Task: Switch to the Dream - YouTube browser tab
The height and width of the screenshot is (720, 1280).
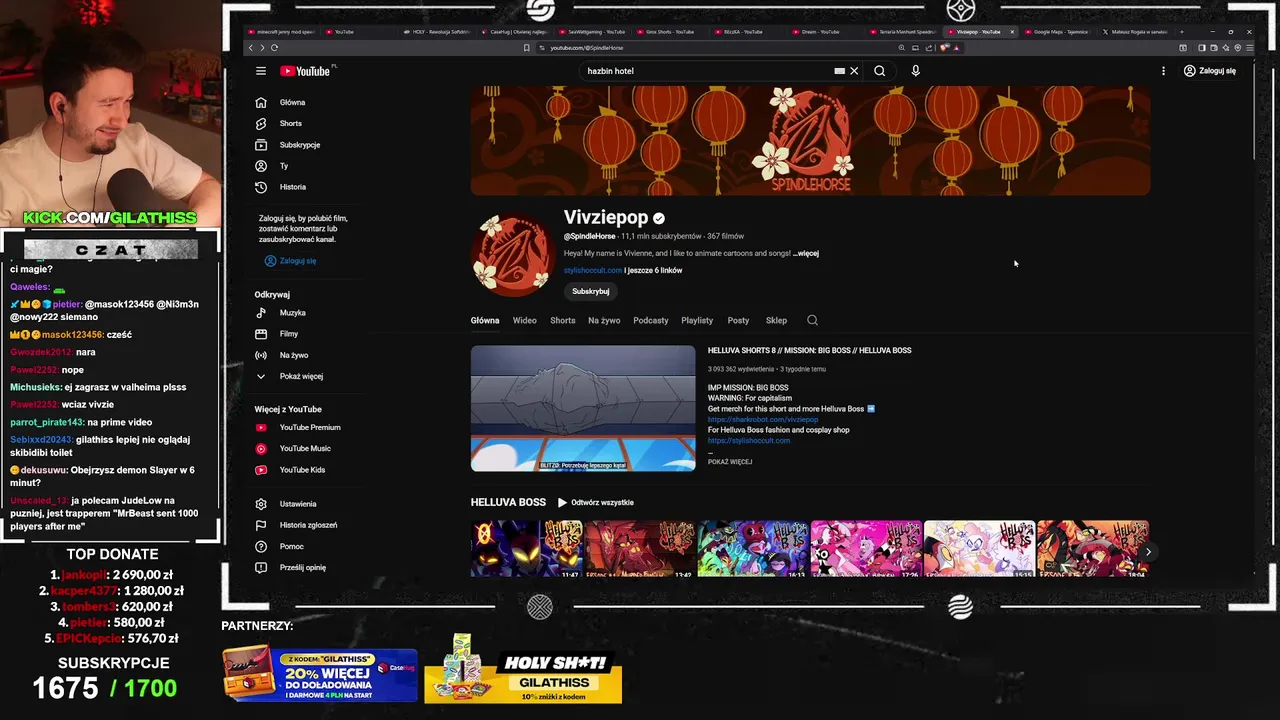Action: pyautogui.click(x=820, y=32)
